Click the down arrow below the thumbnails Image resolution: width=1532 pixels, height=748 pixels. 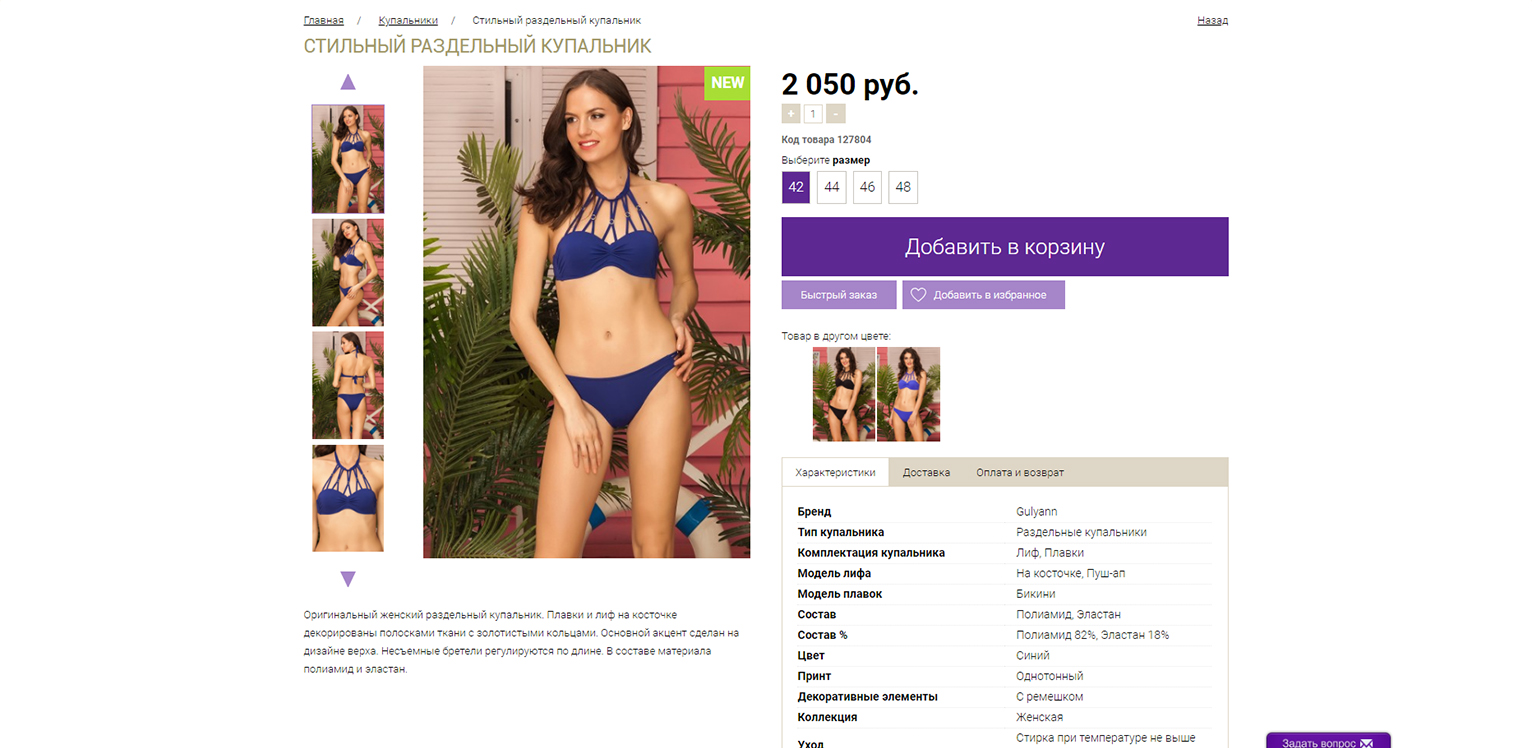coord(348,579)
